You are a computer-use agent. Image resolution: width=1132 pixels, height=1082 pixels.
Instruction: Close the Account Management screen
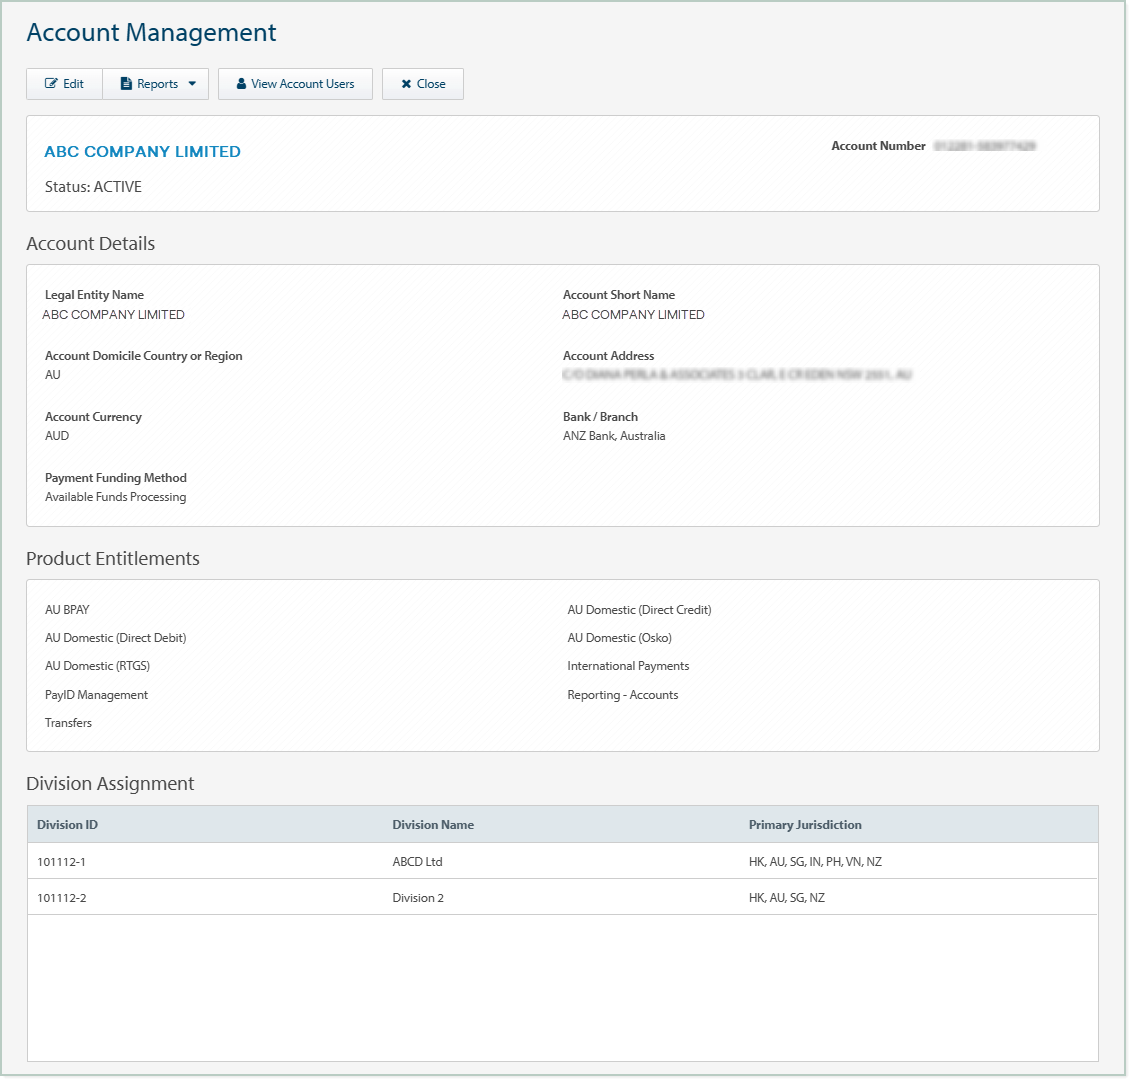click(x=422, y=84)
